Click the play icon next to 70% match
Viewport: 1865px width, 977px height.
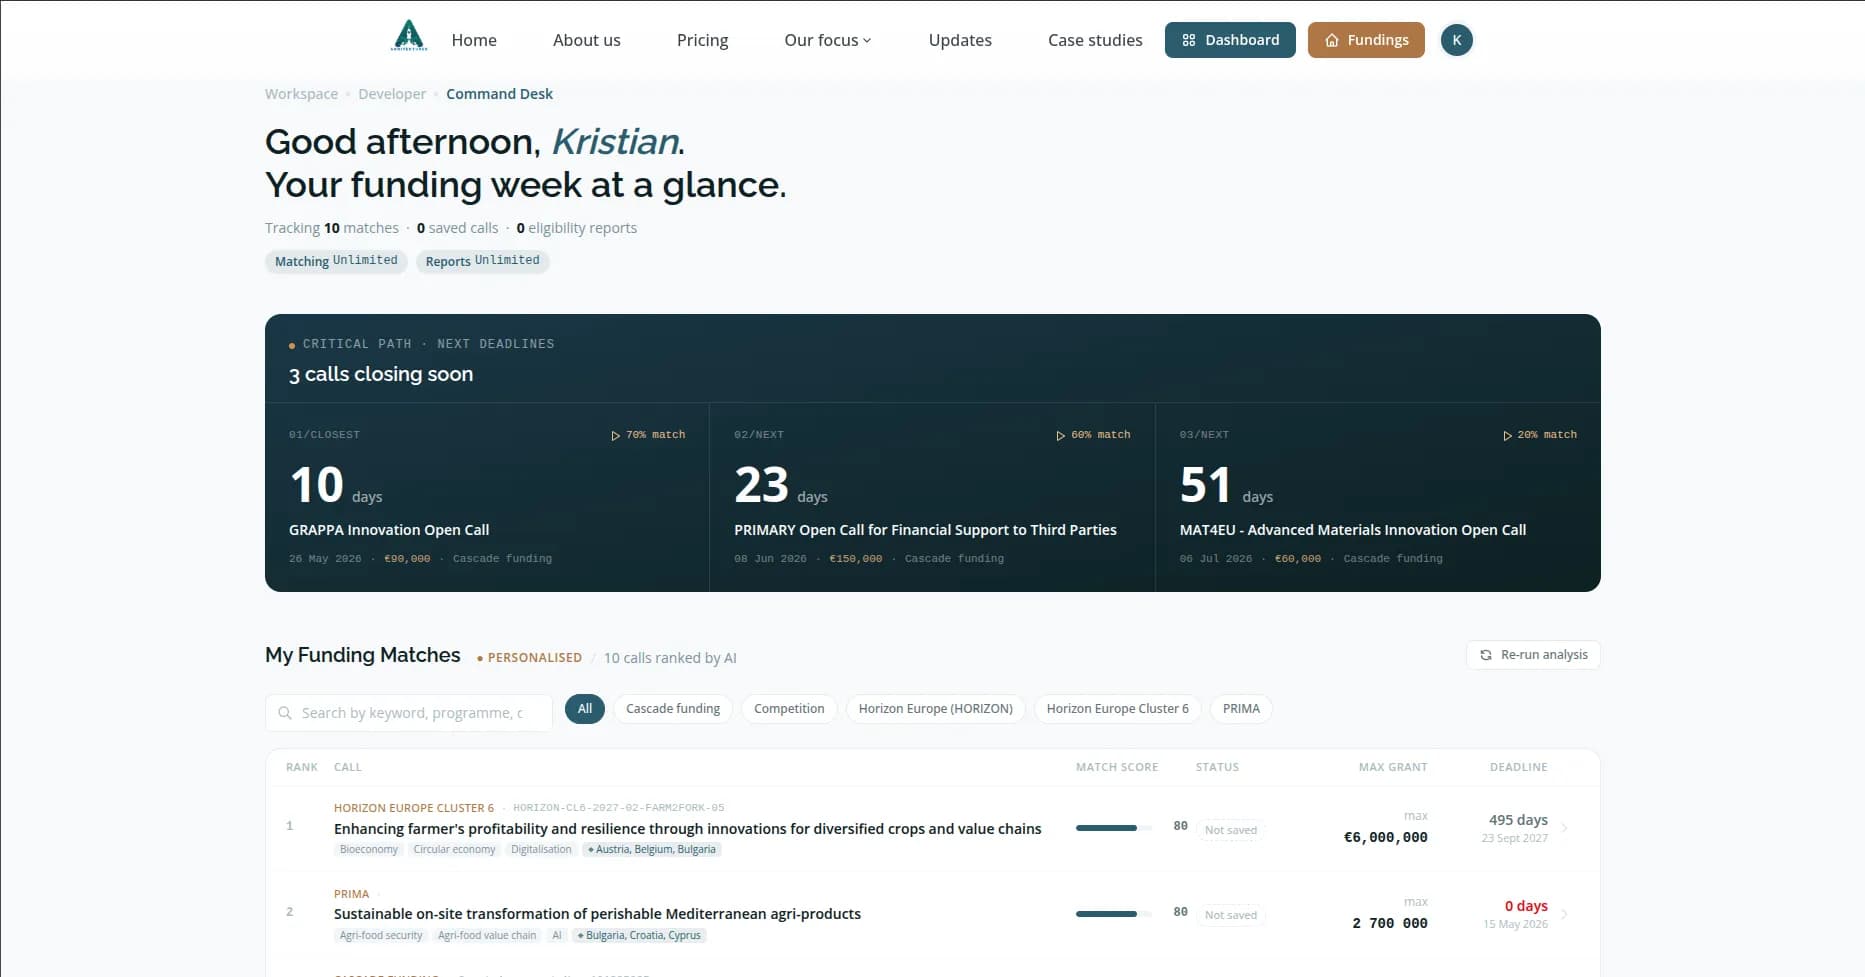click(x=615, y=435)
